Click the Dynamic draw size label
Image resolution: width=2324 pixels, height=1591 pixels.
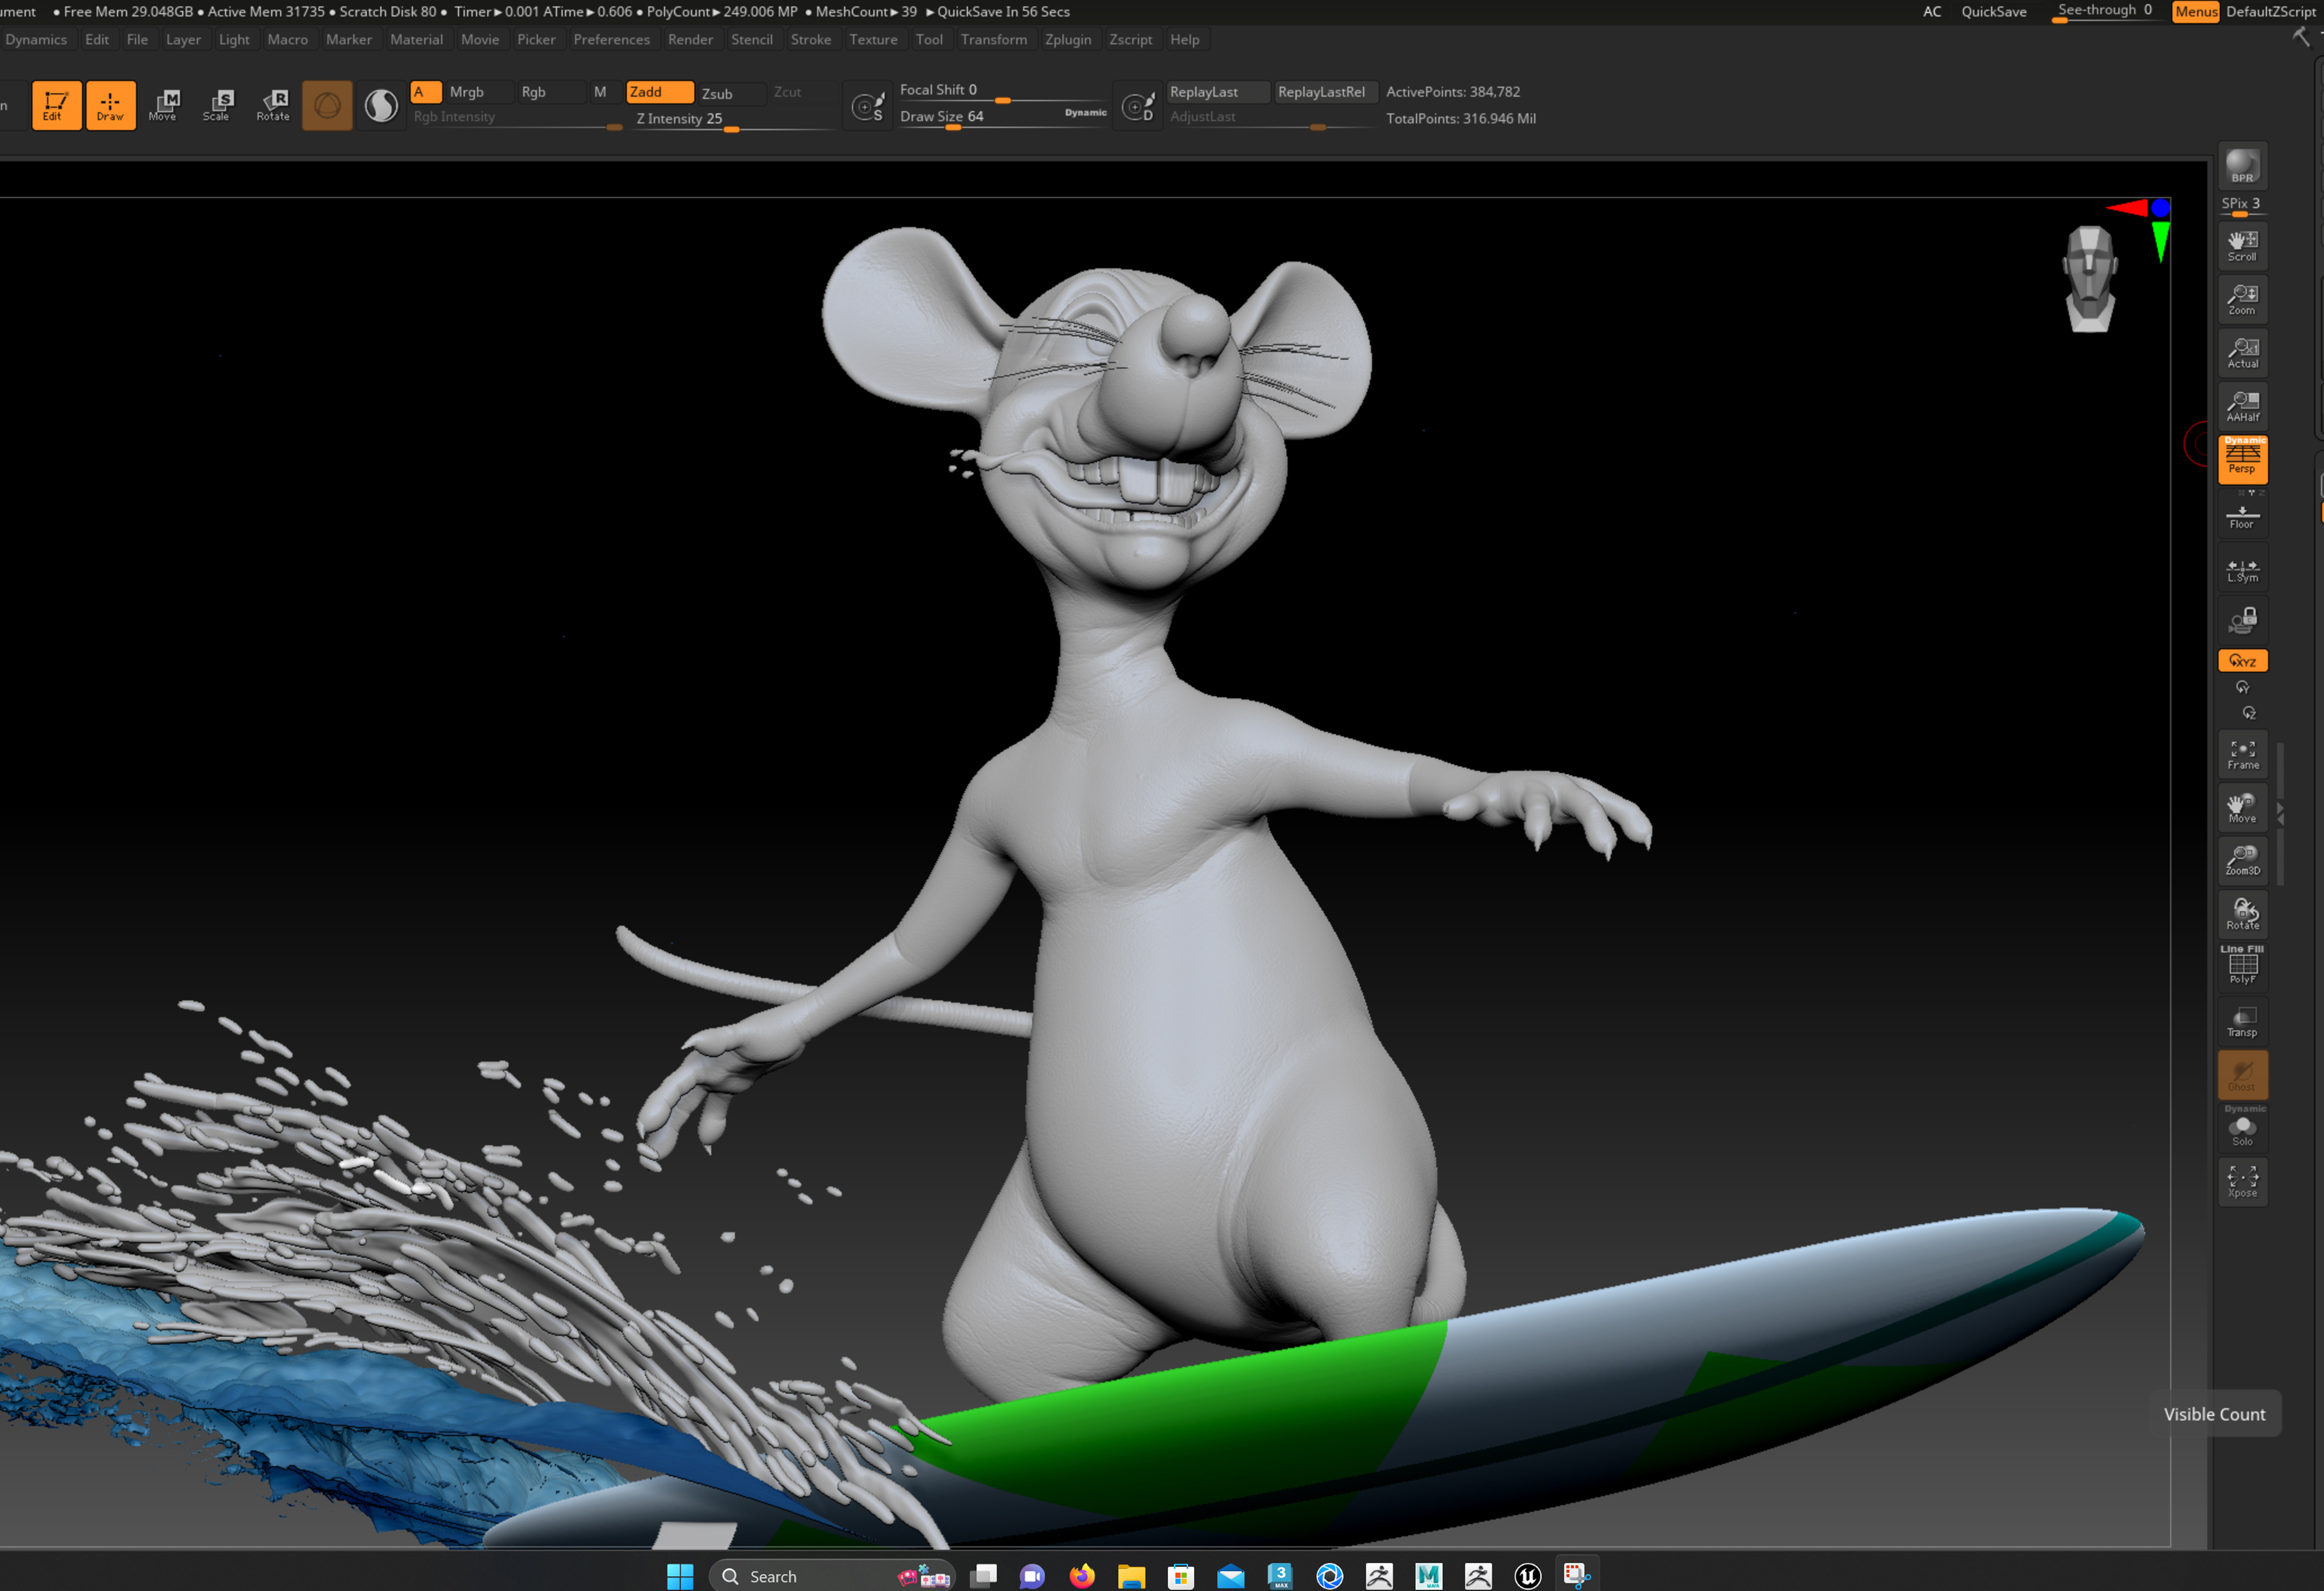pyautogui.click(x=1085, y=113)
